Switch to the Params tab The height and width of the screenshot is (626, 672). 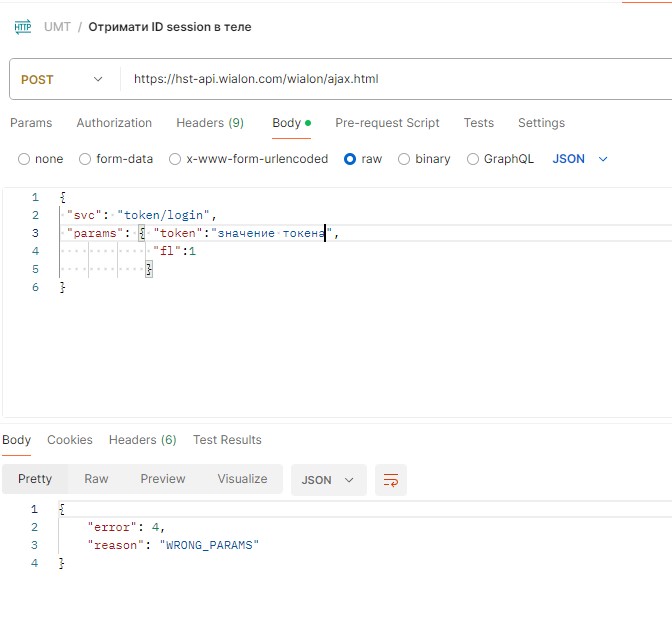[x=30, y=123]
